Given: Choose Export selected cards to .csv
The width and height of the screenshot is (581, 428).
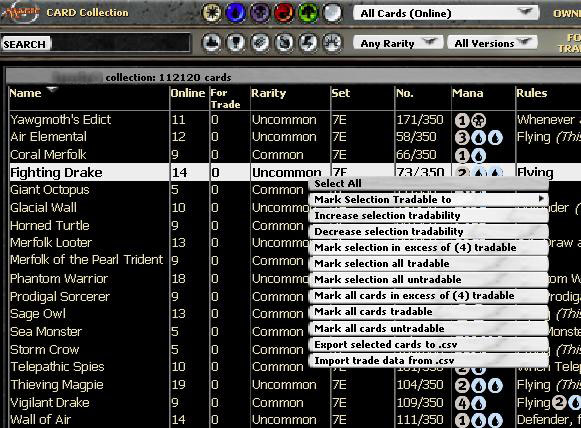Looking at the screenshot, I should (x=428, y=345).
